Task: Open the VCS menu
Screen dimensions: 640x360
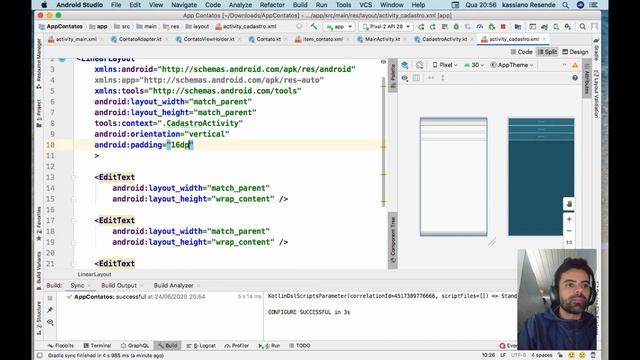Action: tap(365, 5)
